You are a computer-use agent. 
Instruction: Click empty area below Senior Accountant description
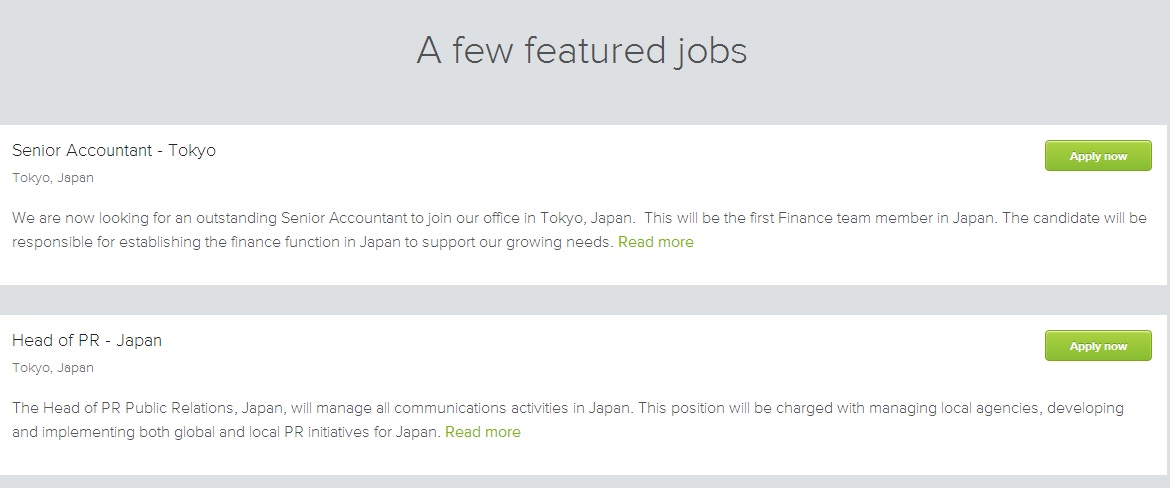584,268
